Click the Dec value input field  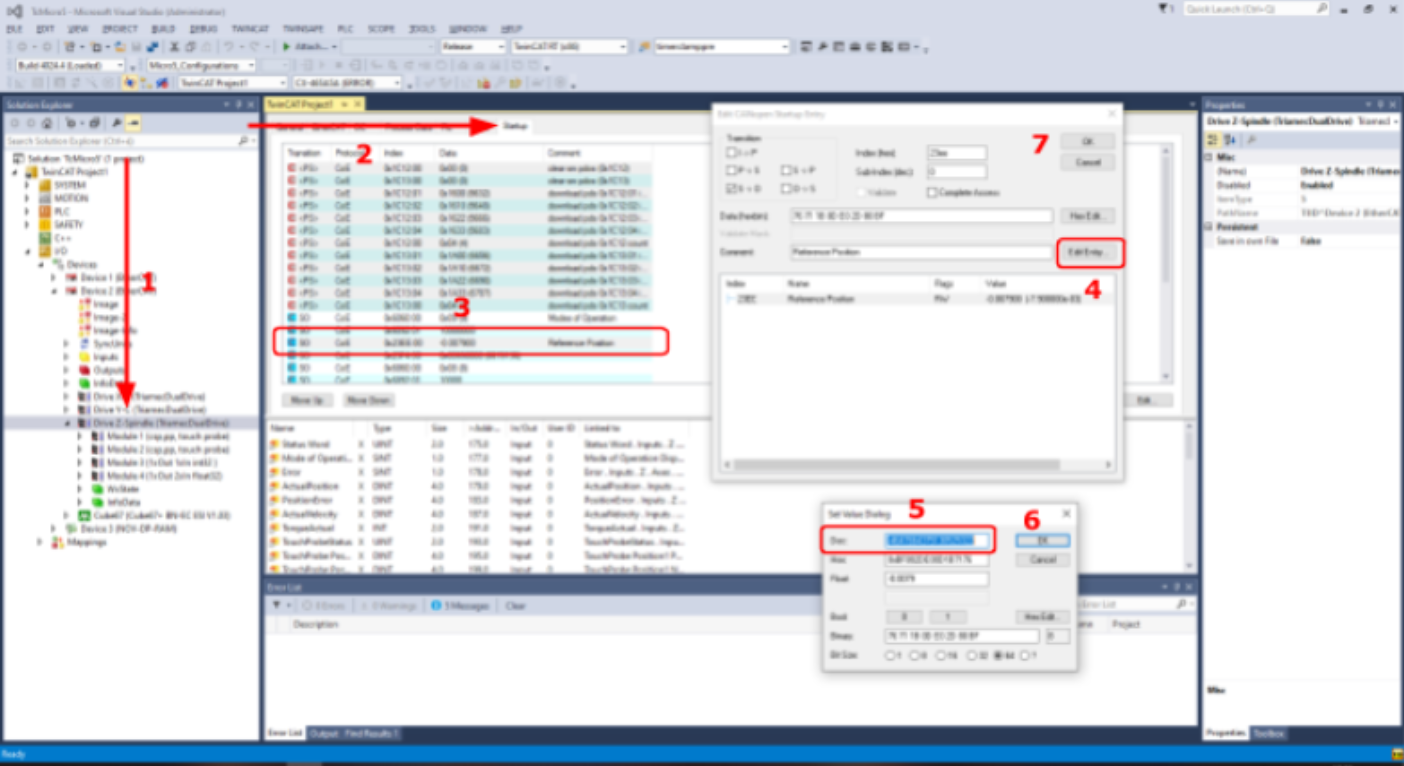pos(935,540)
